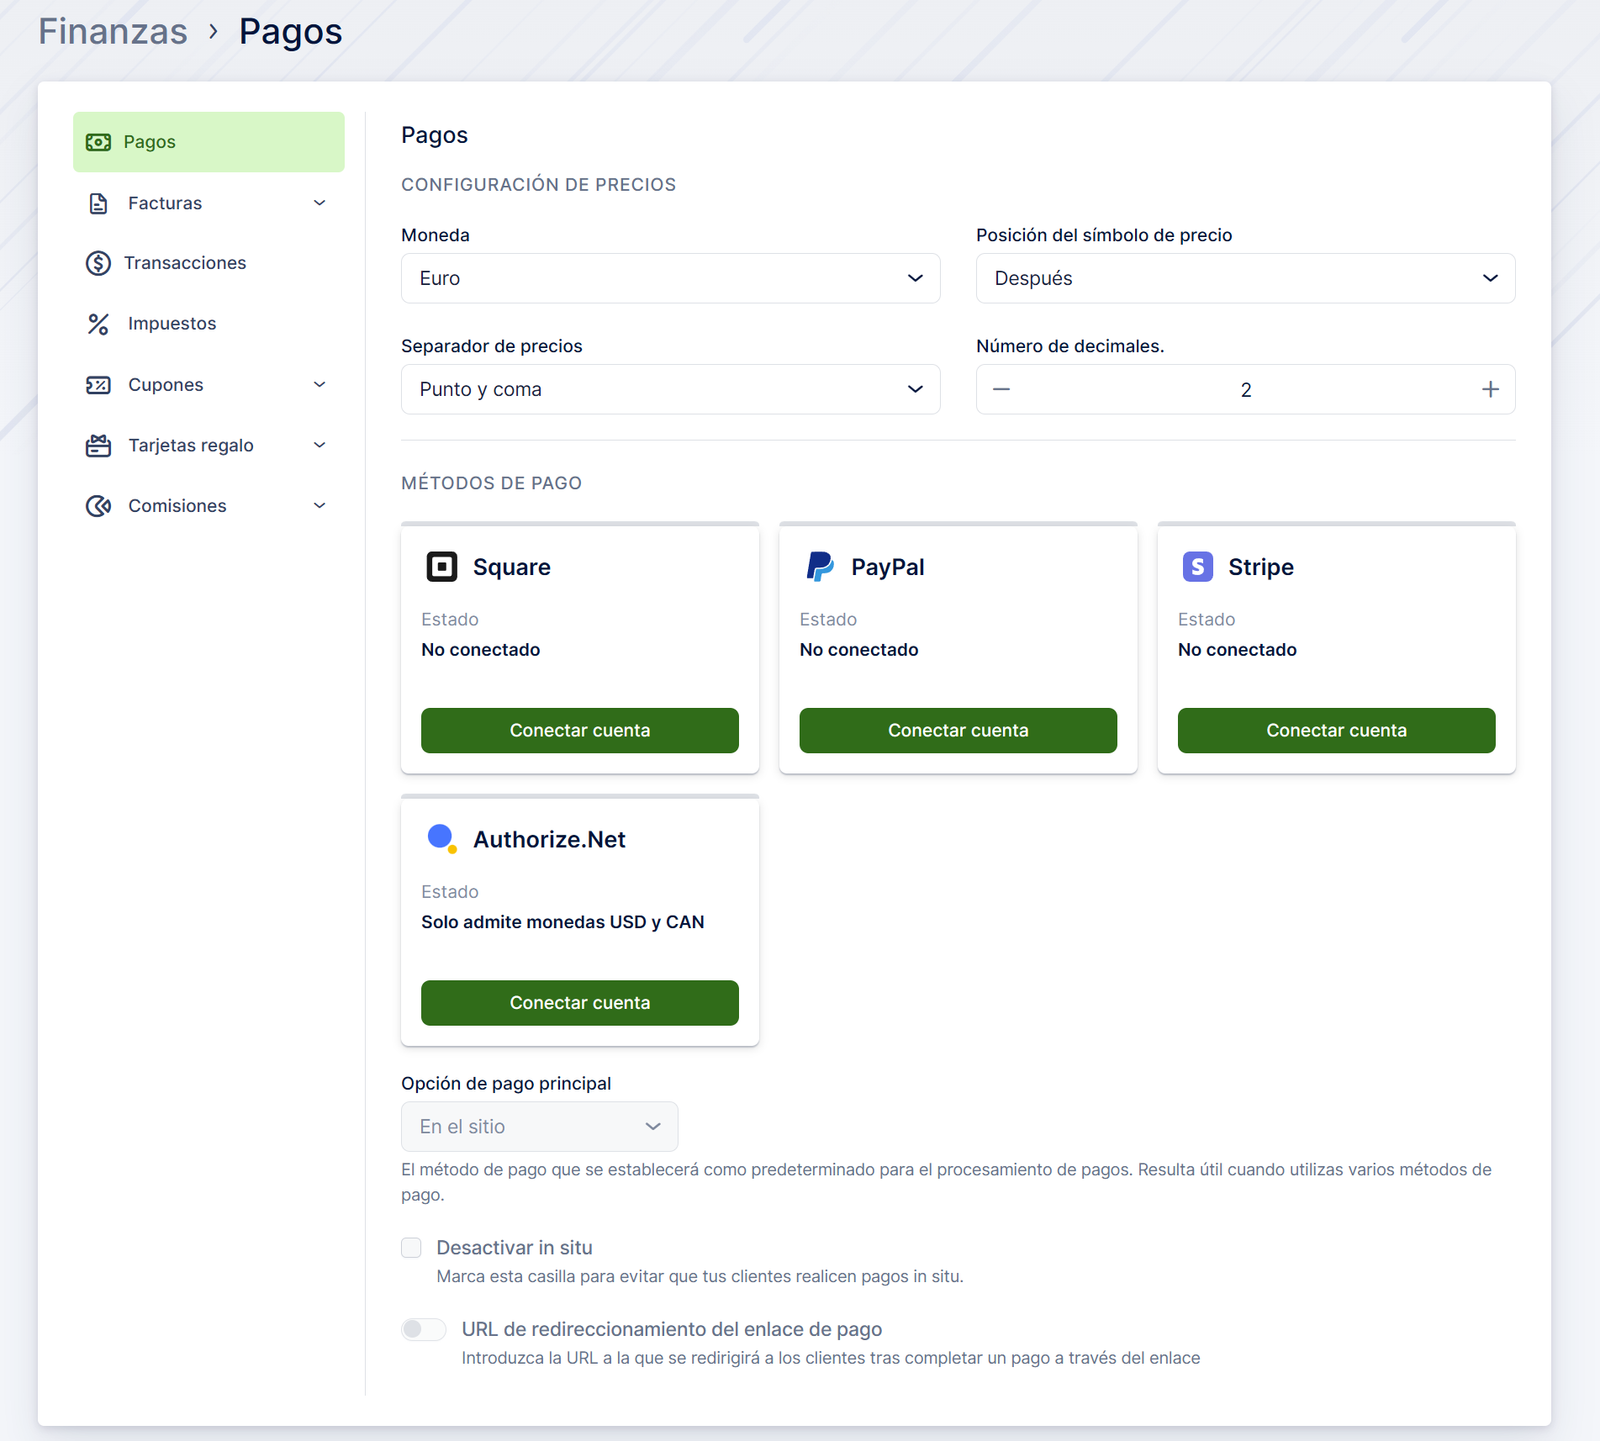Click the Cupones ticket icon

pyautogui.click(x=98, y=385)
